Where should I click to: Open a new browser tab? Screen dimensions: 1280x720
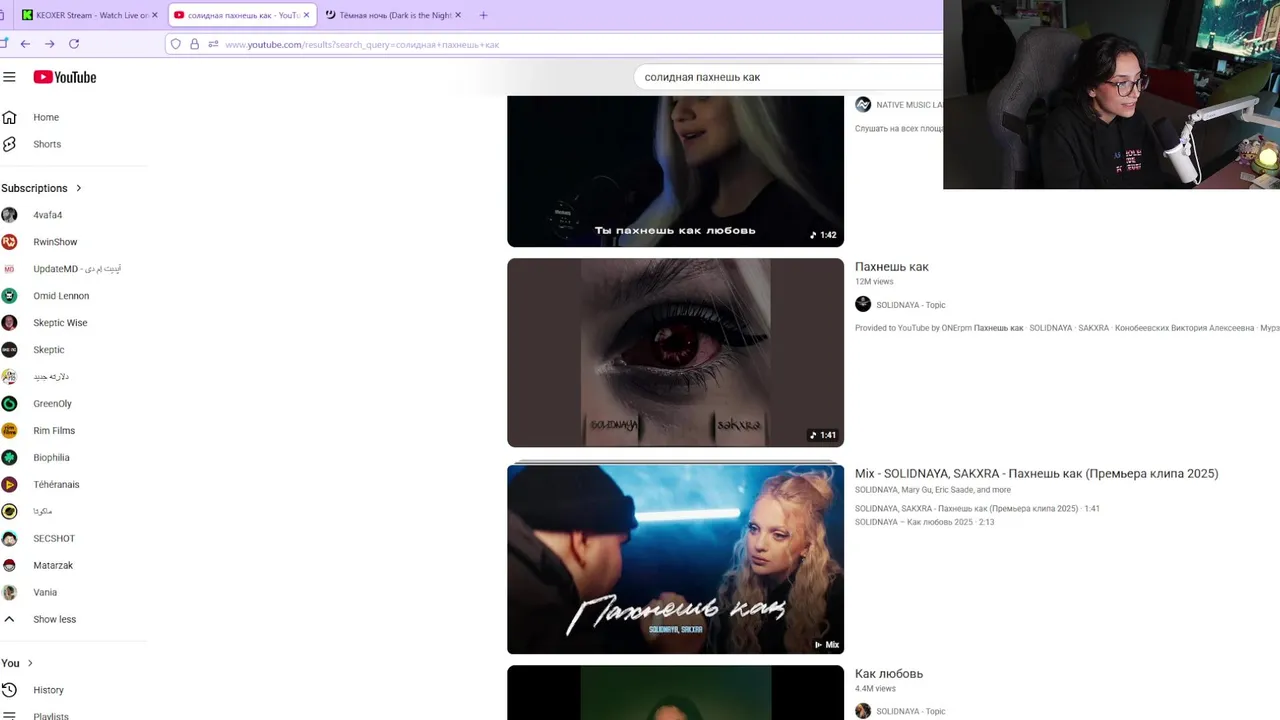(483, 15)
